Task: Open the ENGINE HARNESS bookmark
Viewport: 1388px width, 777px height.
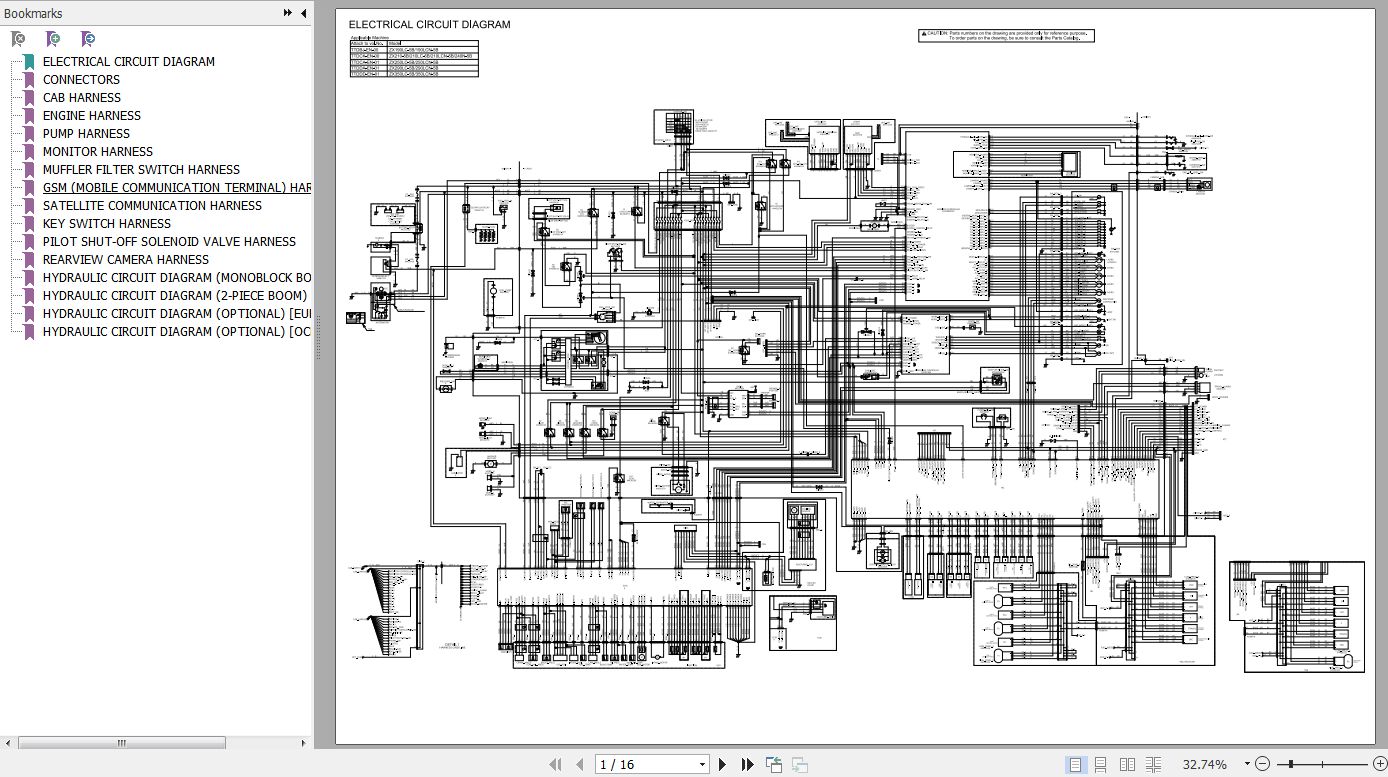Action: click(x=92, y=116)
